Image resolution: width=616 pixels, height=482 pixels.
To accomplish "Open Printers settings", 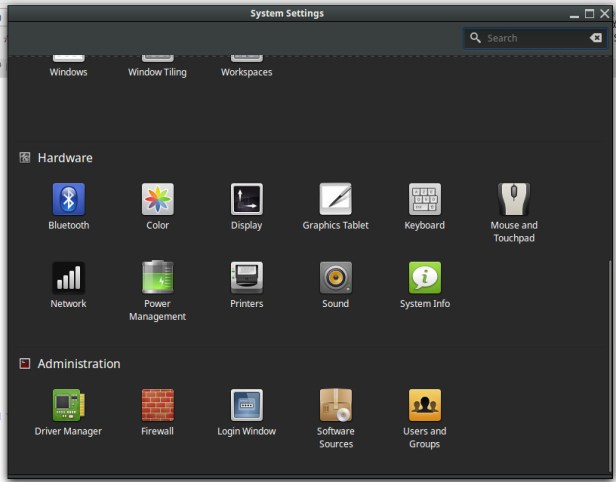I will point(246,277).
